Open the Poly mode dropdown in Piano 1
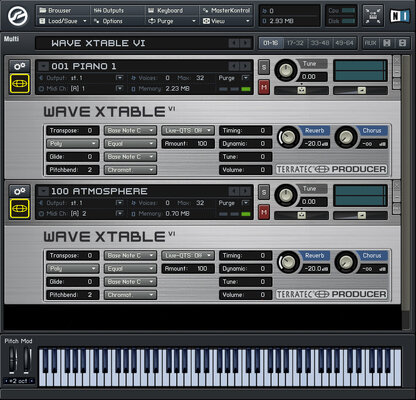416x400 pixels. 72,144
